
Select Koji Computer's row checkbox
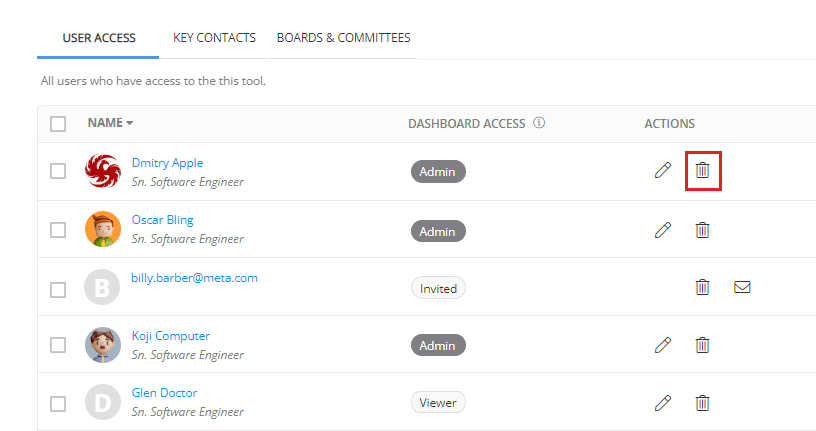pos(58,346)
